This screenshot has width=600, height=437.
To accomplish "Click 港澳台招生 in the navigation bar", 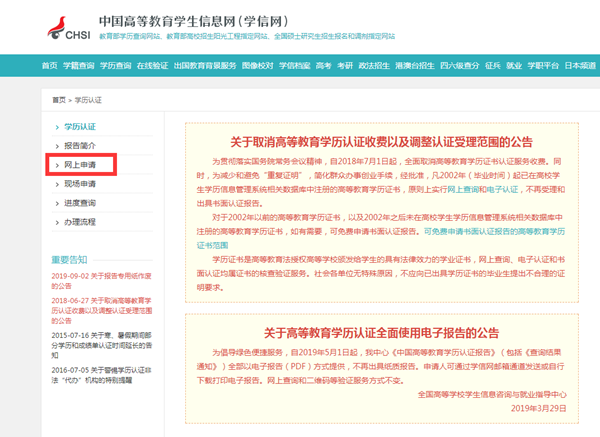I will 412,66.
